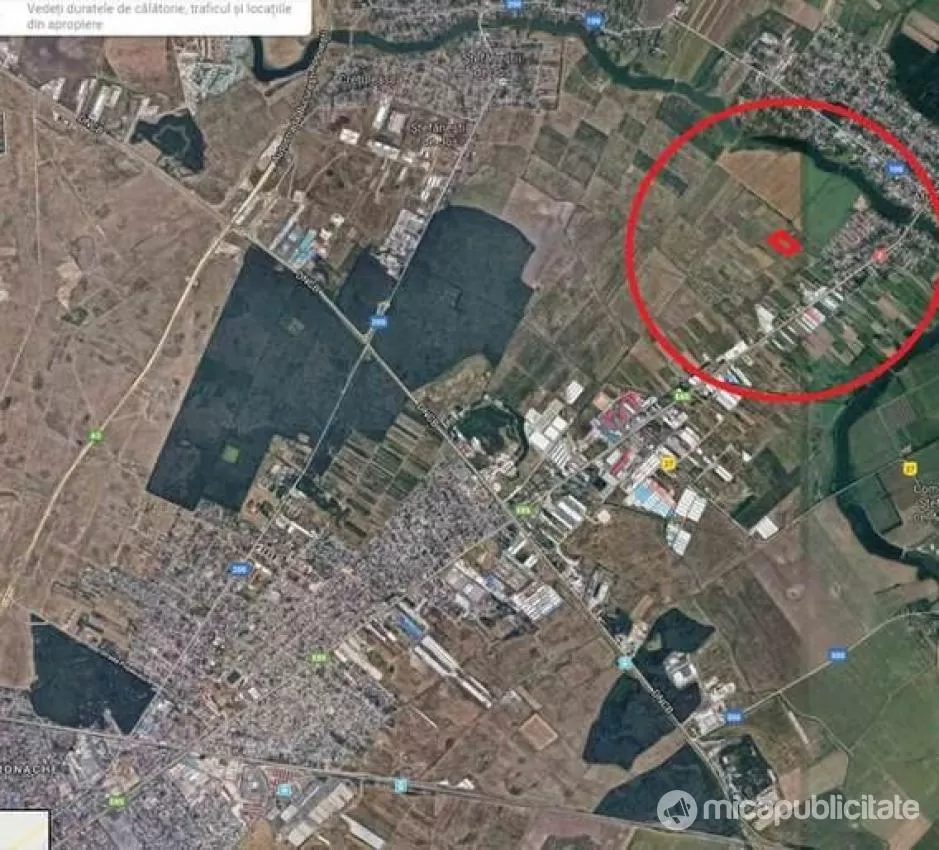This screenshot has width=939, height=850.
Task: Select the blue 200 road shield
Action: tap(240, 568)
